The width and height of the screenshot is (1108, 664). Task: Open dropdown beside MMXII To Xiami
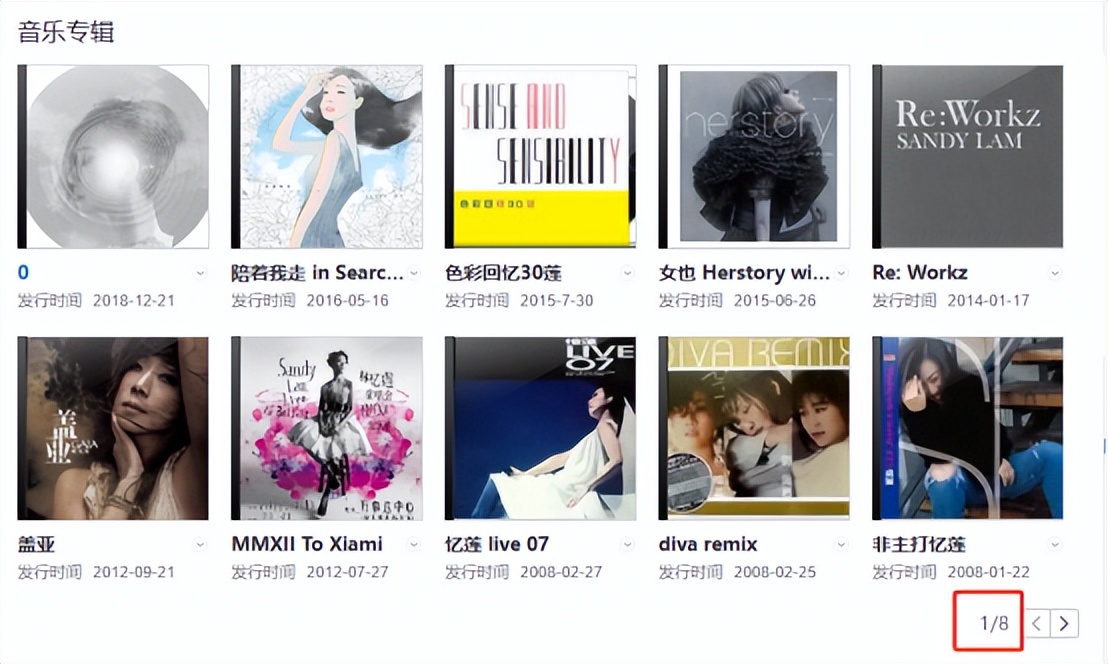[x=414, y=545]
